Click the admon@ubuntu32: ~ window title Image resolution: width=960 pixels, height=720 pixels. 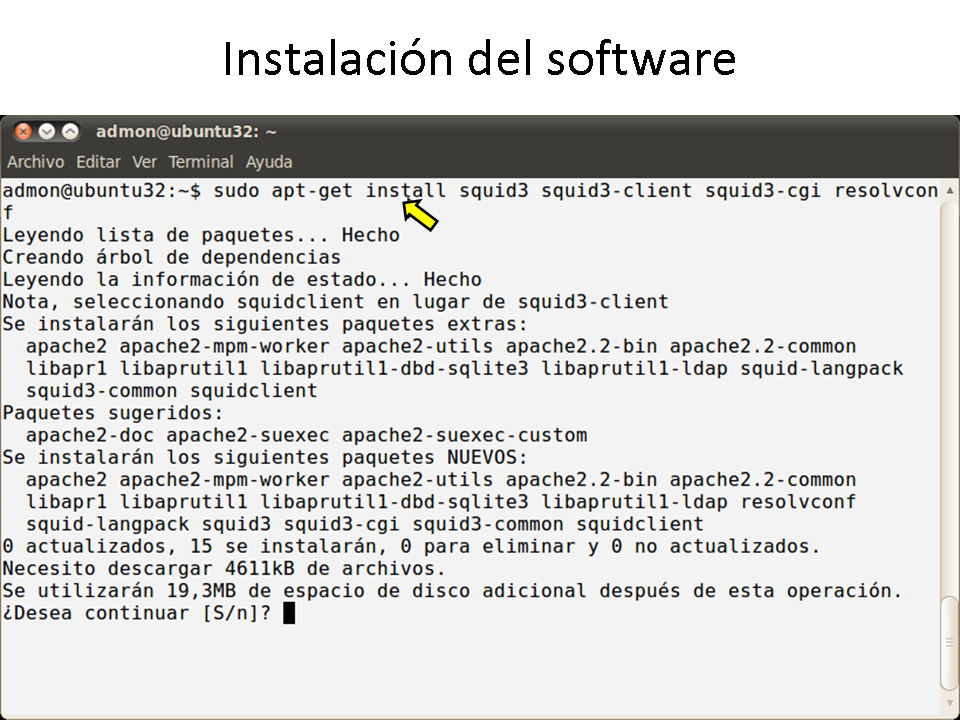pos(186,132)
